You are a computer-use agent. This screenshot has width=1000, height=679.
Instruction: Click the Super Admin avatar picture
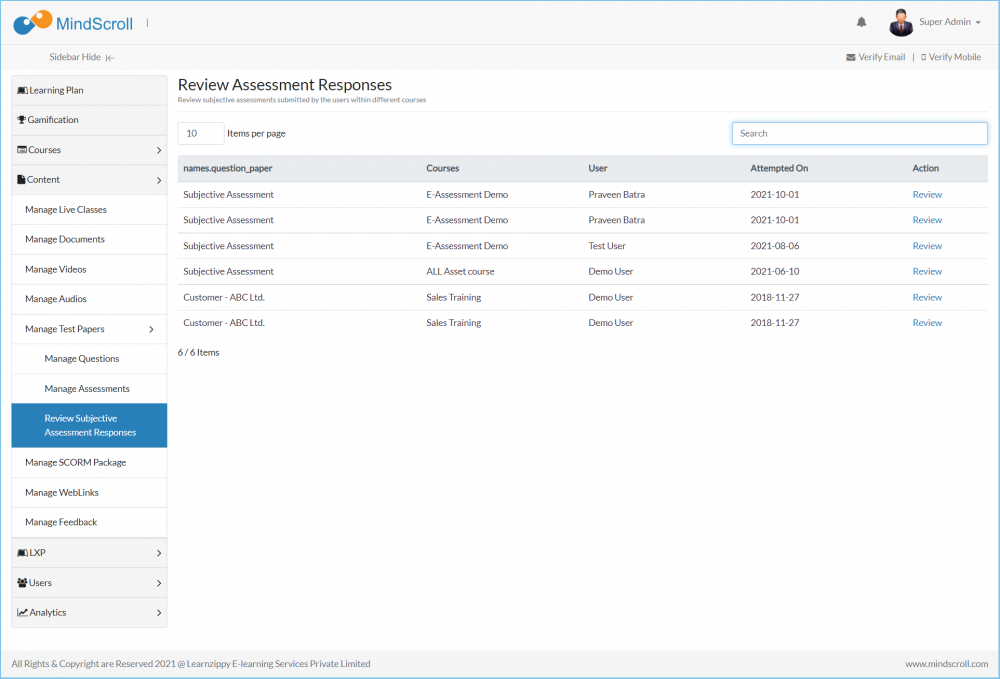[x=901, y=23]
